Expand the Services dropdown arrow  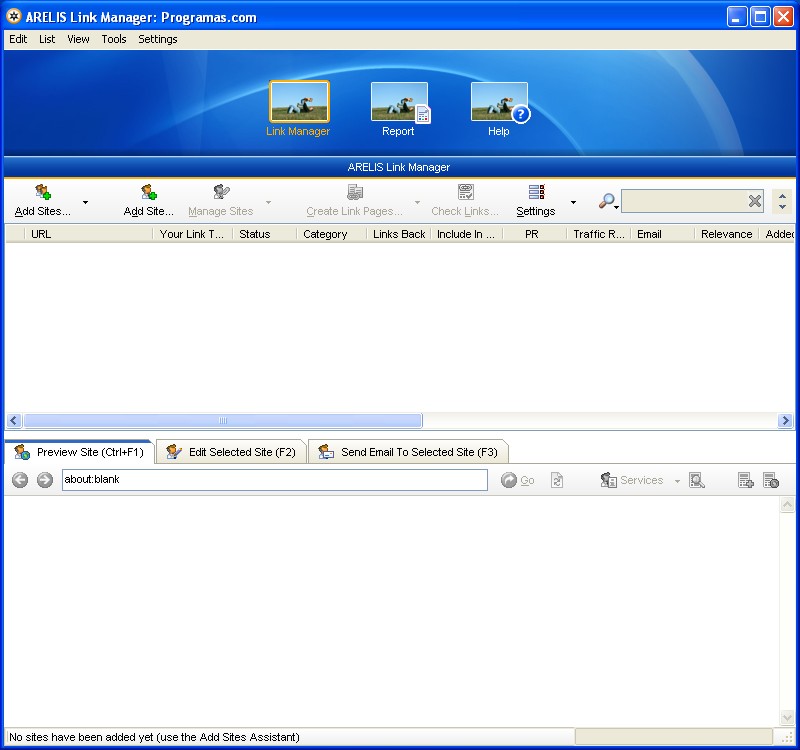pyautogui.click(x=677, y=481)
